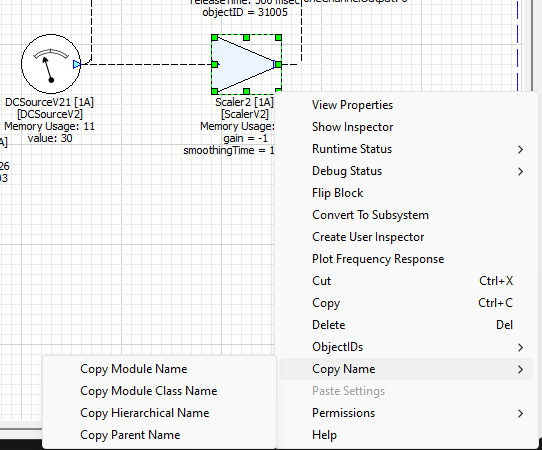Choose Copy Hierarchical Name

pos(159,413)
